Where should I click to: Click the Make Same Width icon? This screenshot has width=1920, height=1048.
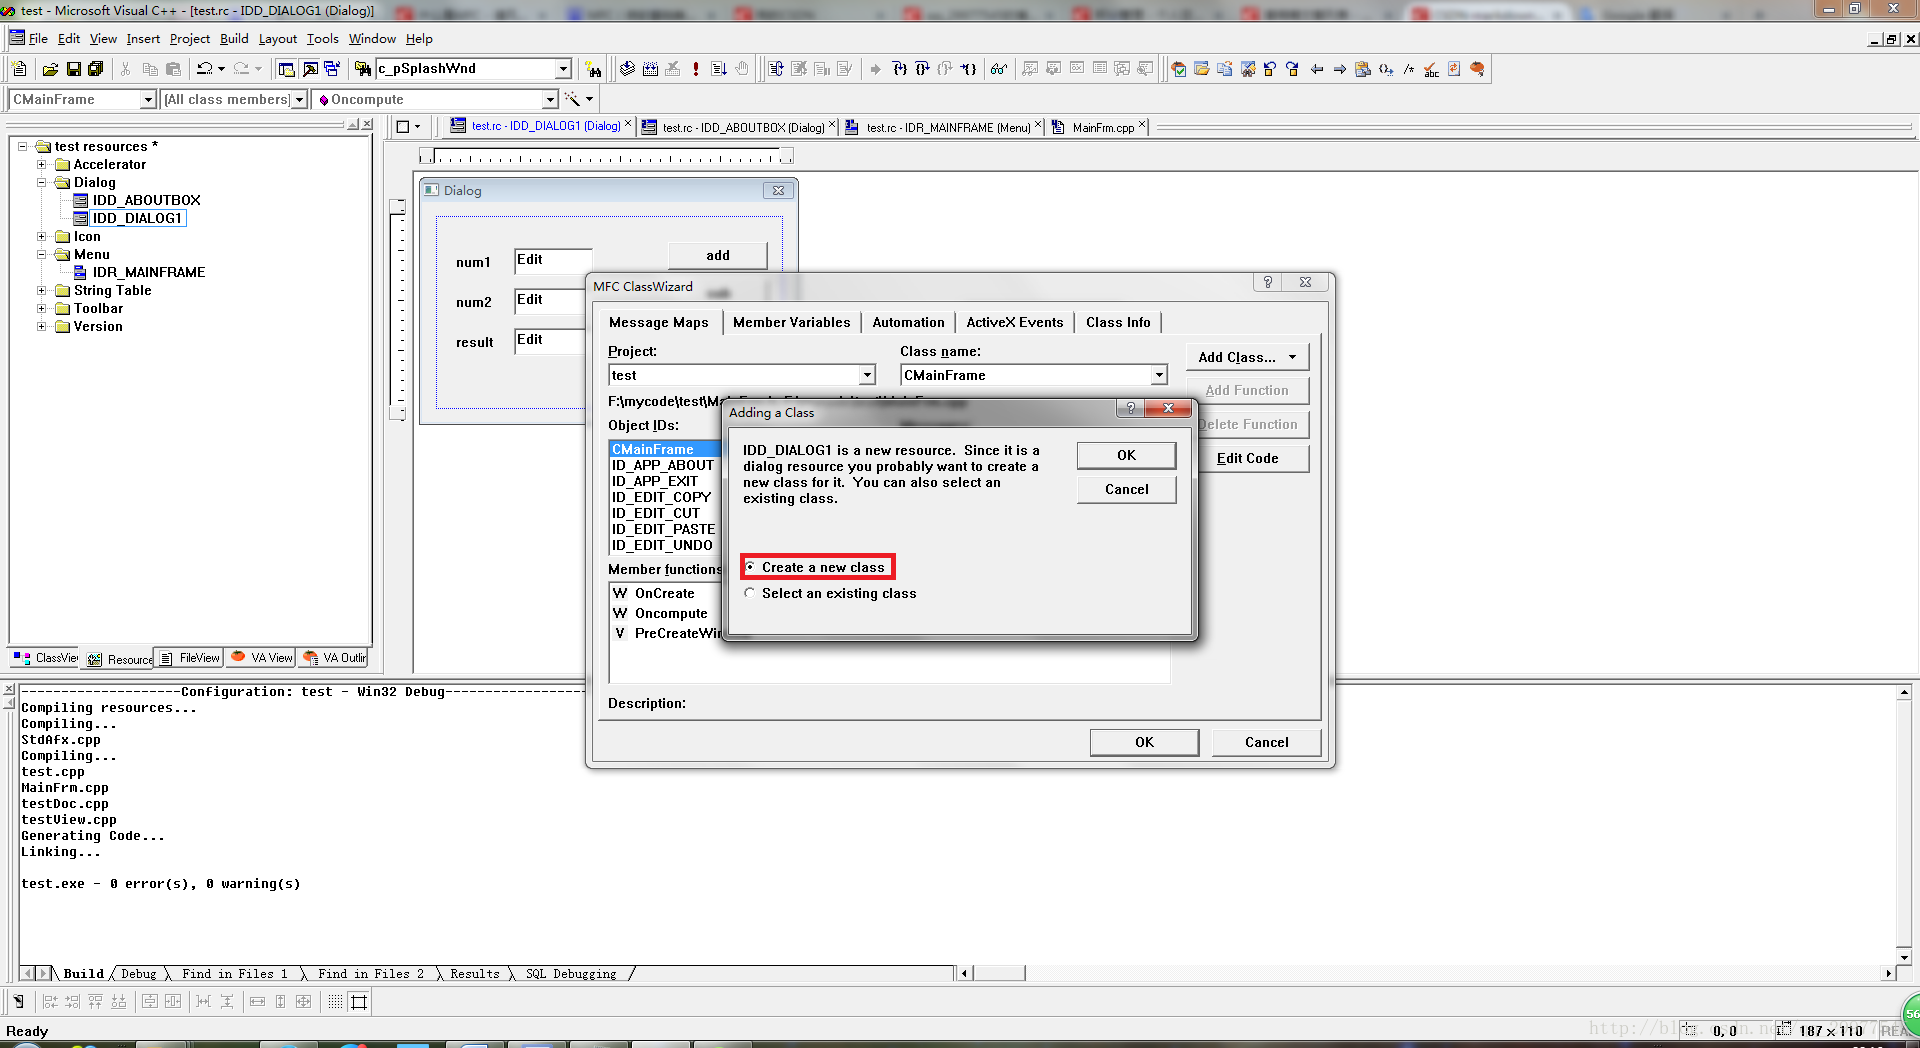[257, 1001]
